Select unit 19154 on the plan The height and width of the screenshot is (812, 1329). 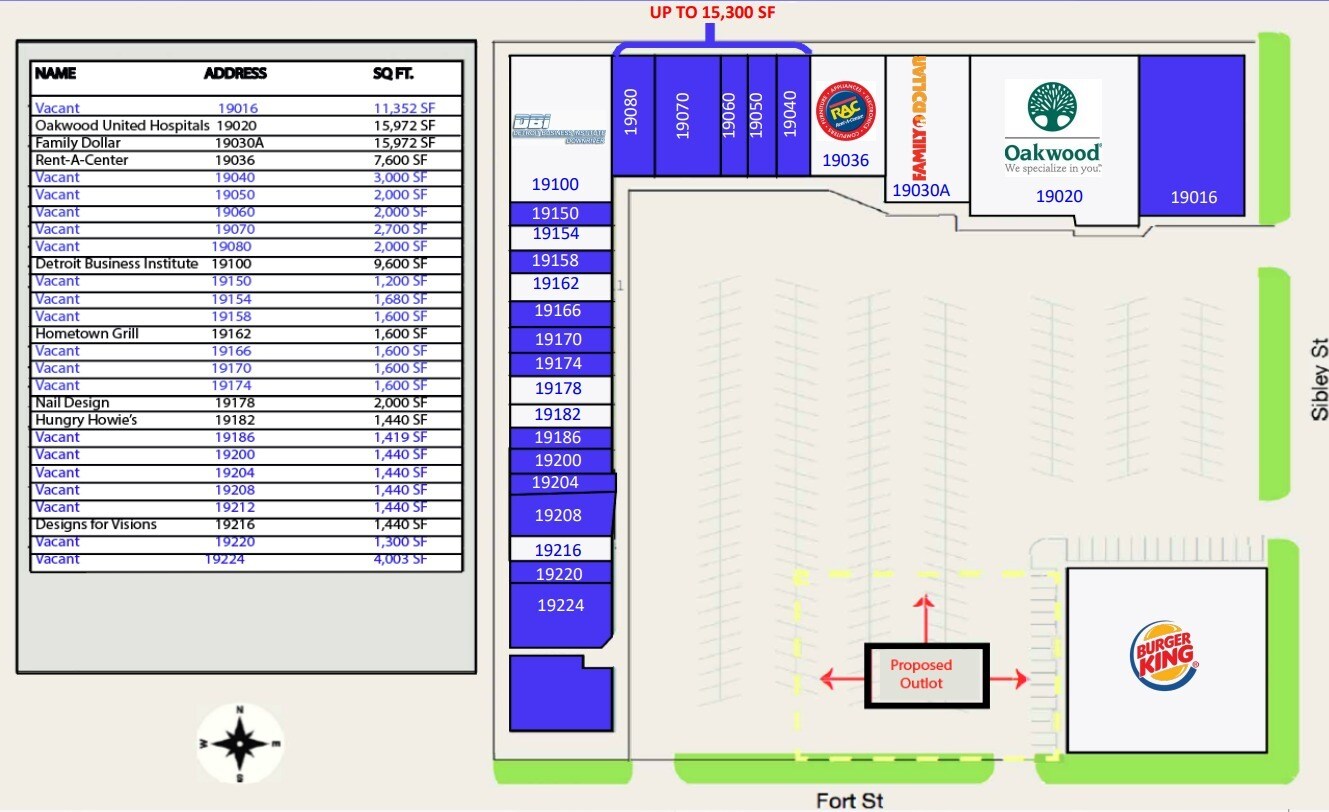coord(560,237)
